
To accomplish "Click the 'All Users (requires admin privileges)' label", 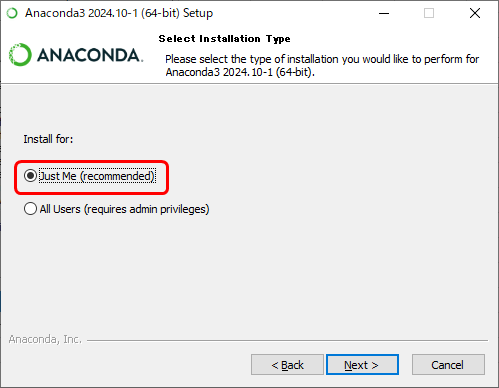I will (124, 209).
